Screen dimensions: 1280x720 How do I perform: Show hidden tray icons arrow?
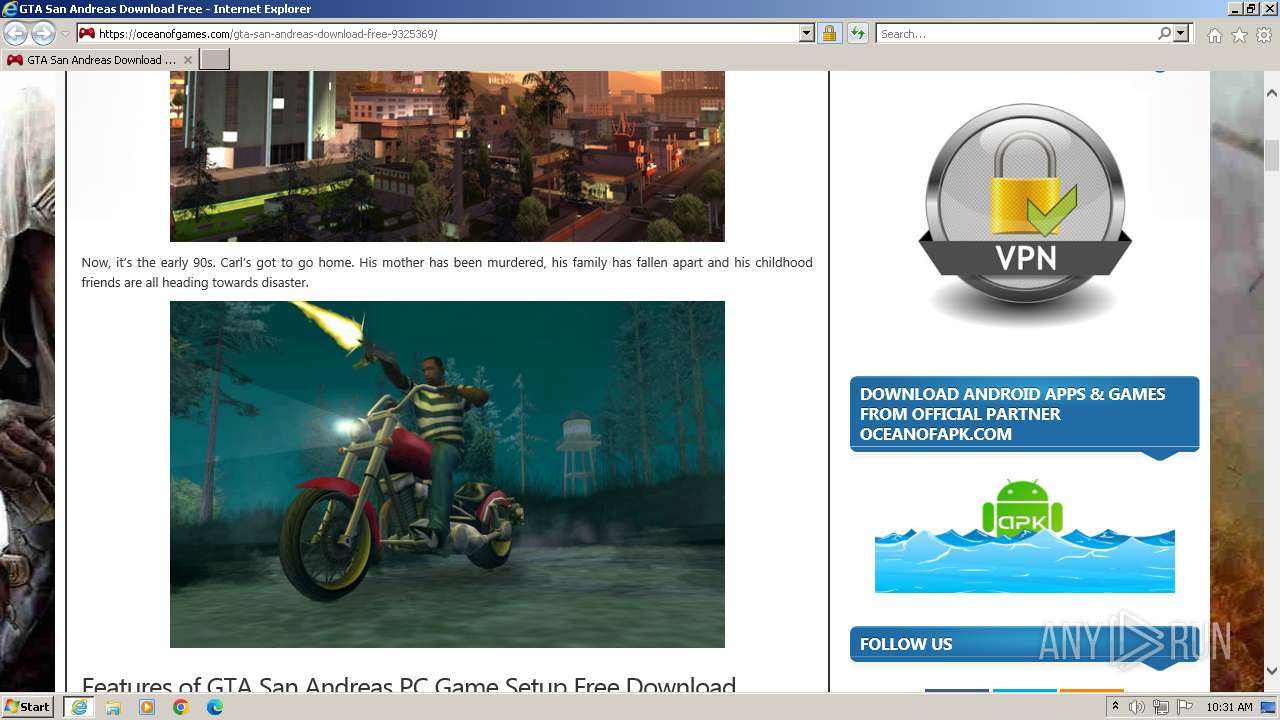[x=1115, y=707]
